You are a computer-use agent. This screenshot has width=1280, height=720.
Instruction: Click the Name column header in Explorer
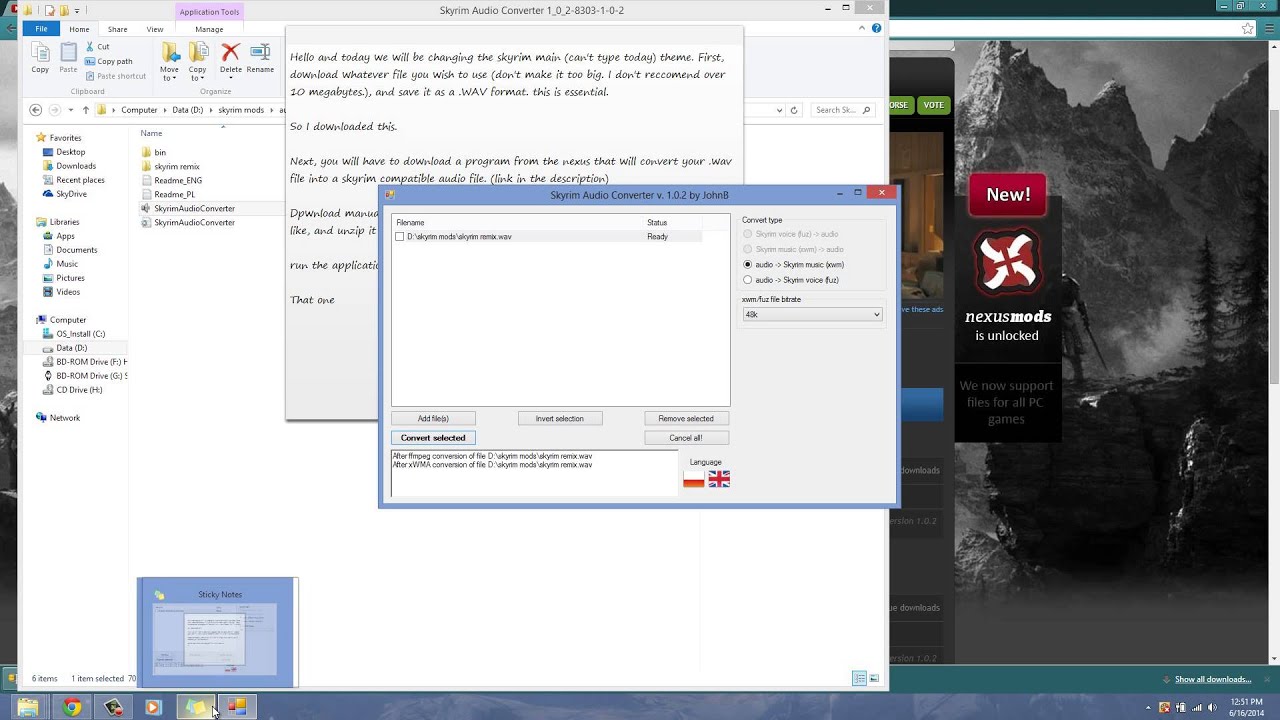(x=151, y=133)
